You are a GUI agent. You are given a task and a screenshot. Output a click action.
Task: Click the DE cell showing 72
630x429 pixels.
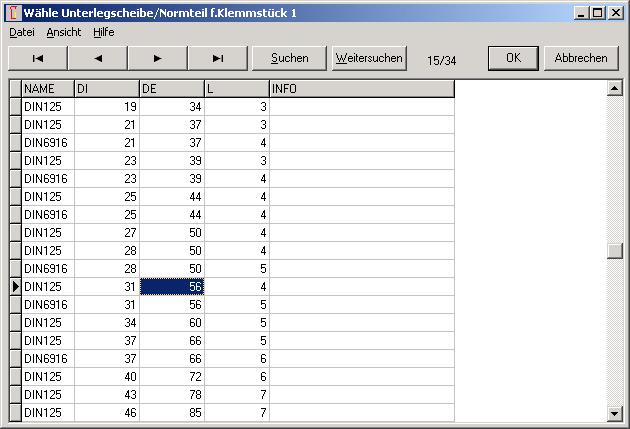click(171, 376)
